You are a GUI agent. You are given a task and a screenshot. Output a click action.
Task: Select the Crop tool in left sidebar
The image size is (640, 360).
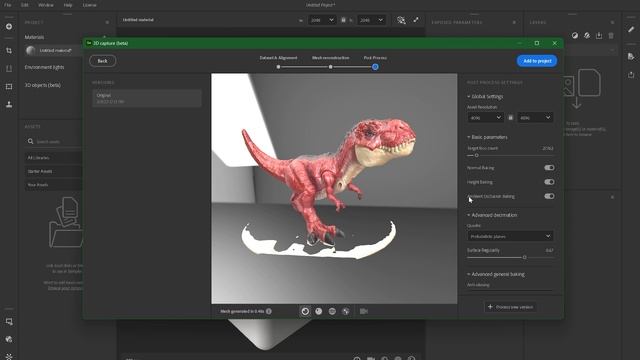[9, 51]
